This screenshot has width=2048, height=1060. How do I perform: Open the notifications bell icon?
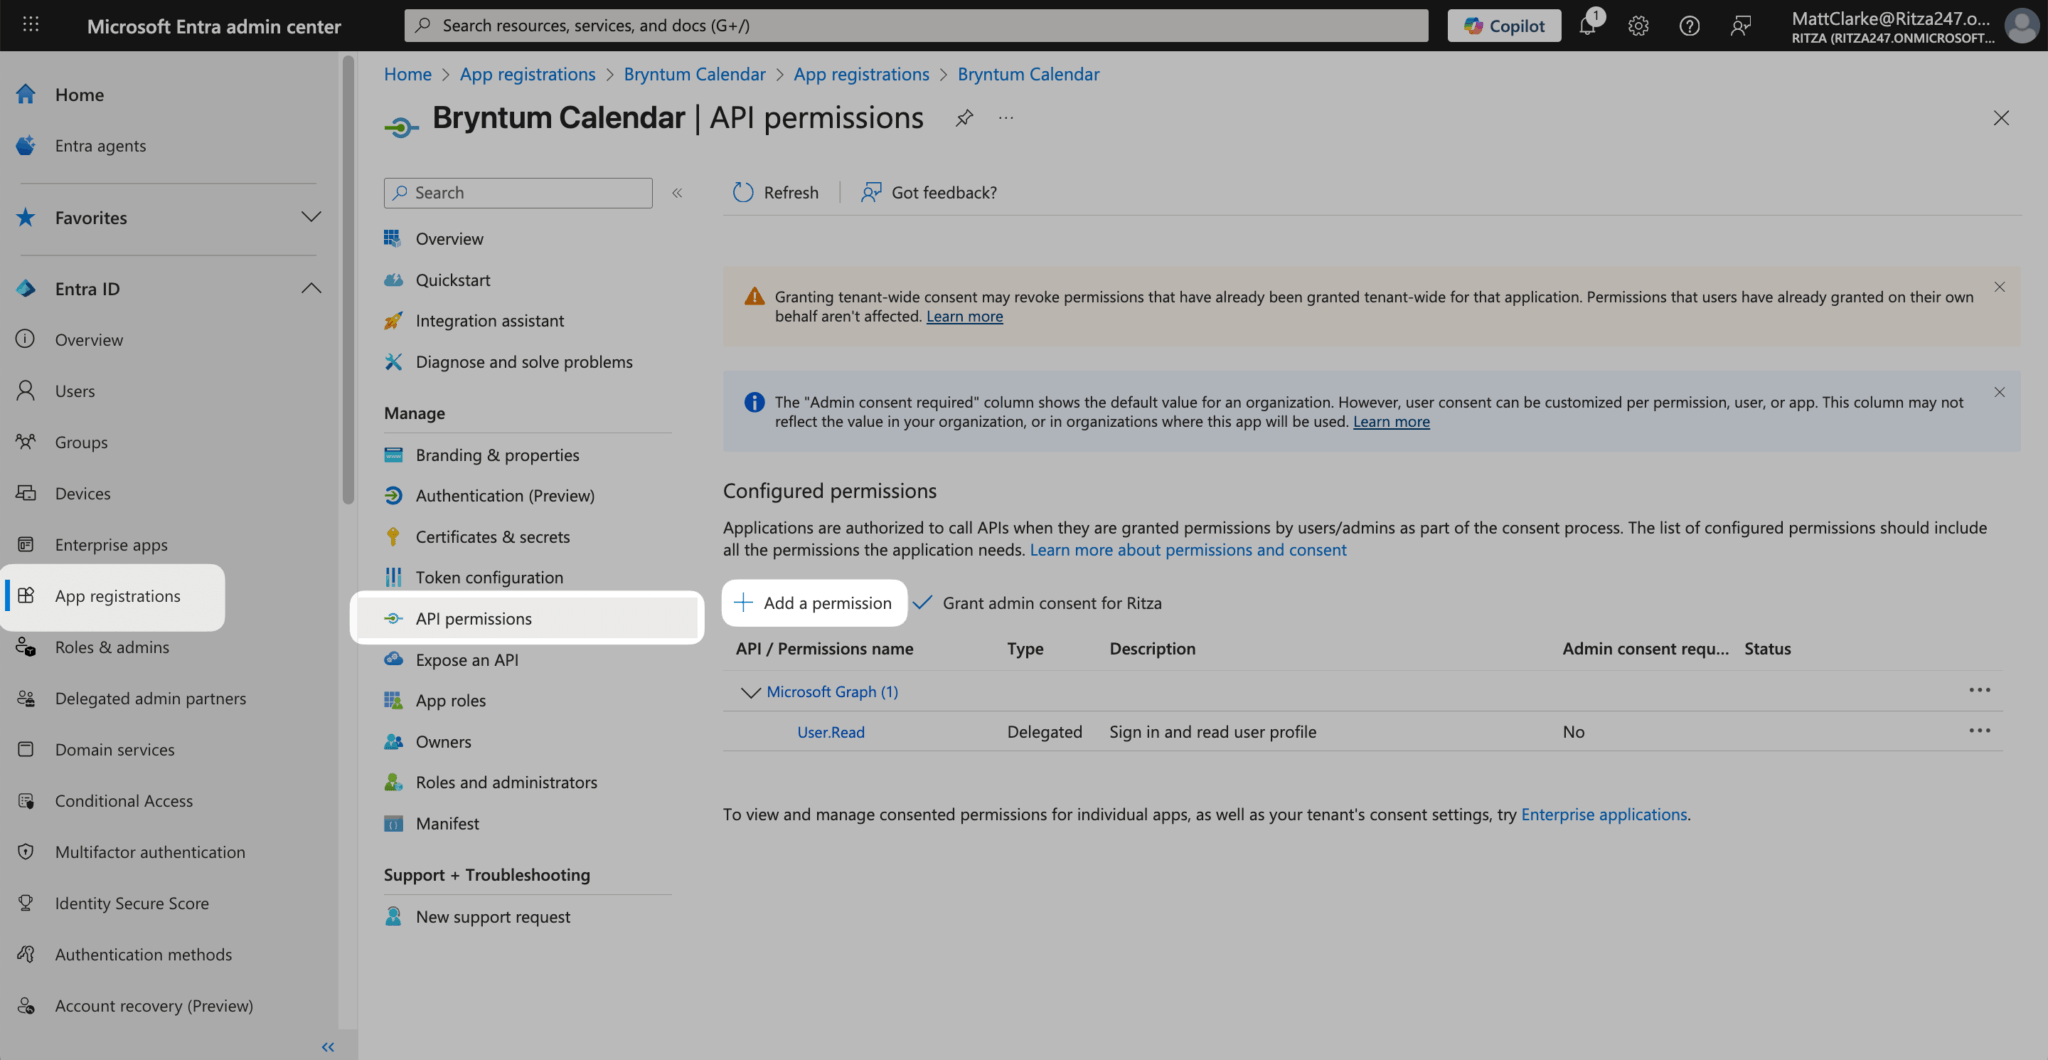coord(1587,26)
